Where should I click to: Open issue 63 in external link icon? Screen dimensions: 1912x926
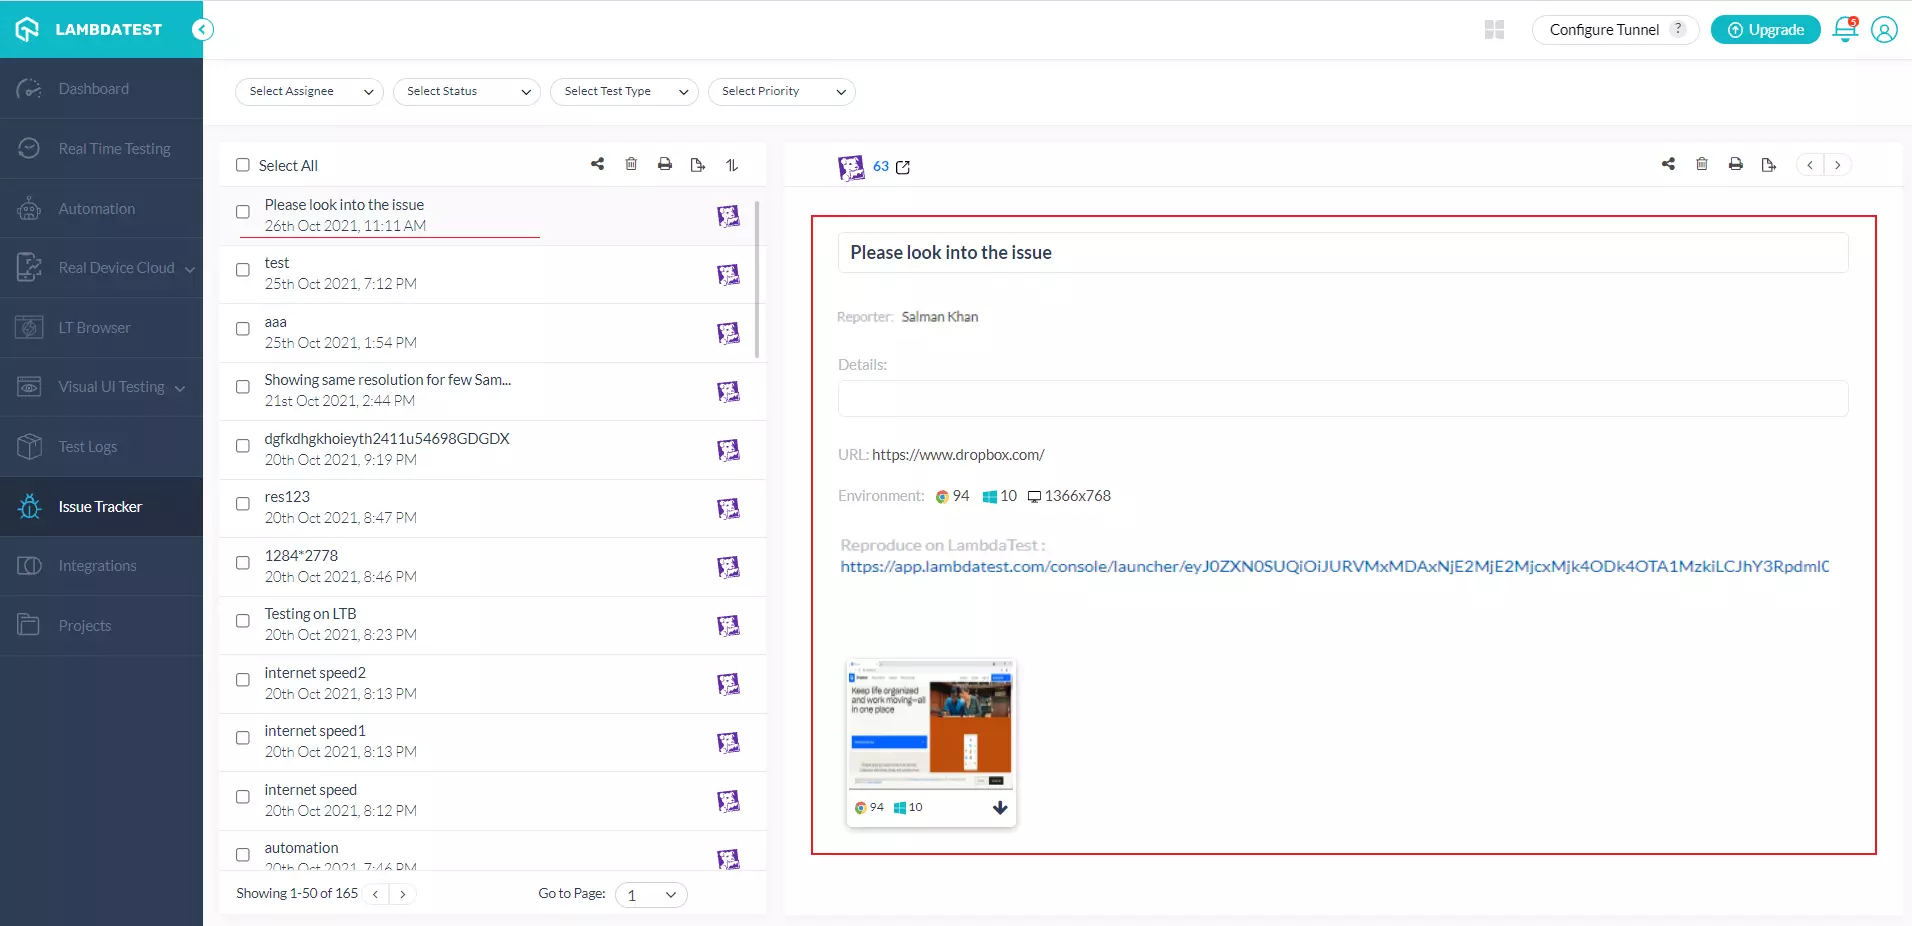[x=903, y=167]
